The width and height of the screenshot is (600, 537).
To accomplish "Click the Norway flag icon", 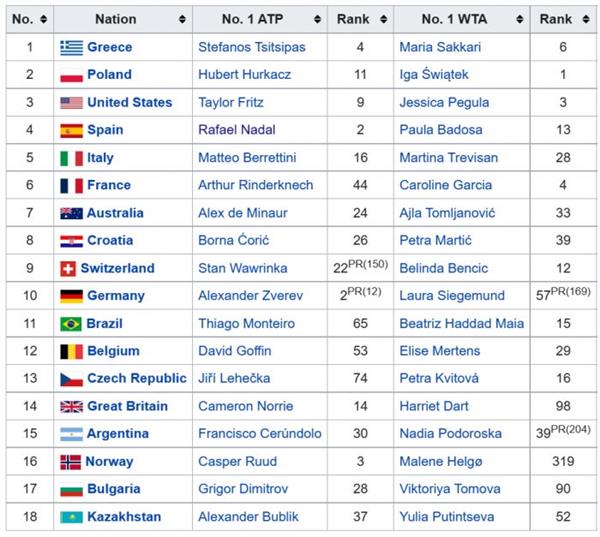I will pos(71,462).
